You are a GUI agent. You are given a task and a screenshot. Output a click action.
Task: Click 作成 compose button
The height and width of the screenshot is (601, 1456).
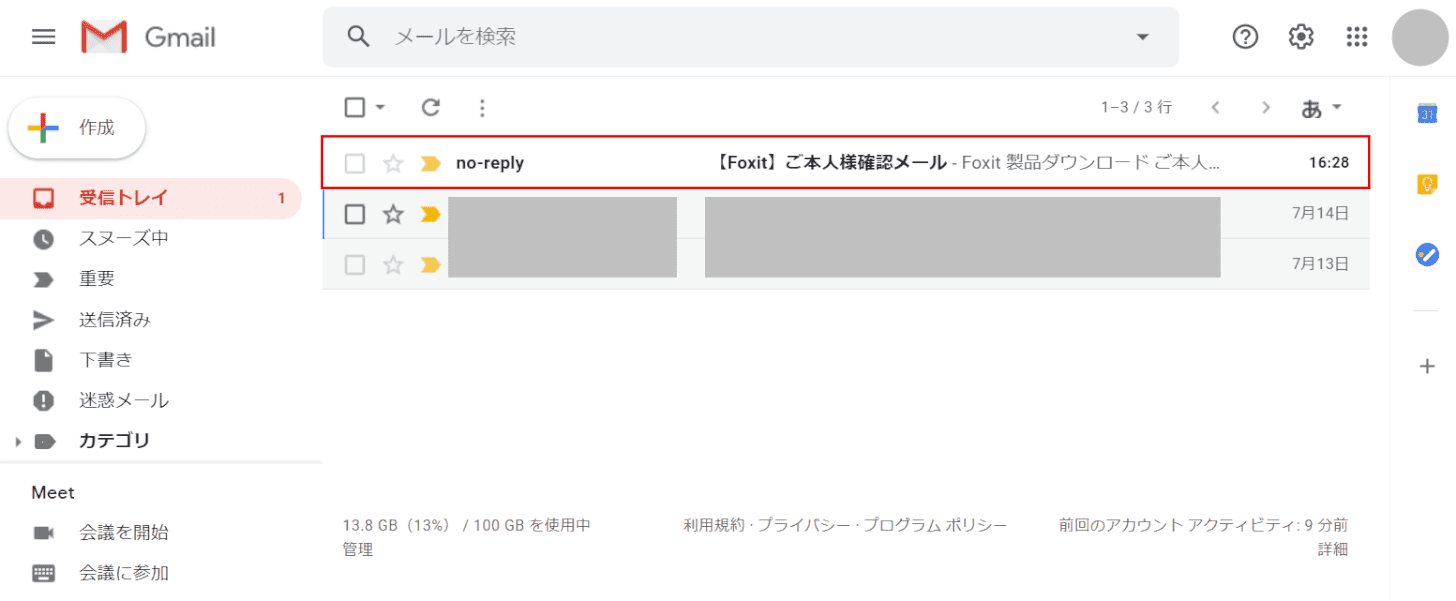click(77, 128)
